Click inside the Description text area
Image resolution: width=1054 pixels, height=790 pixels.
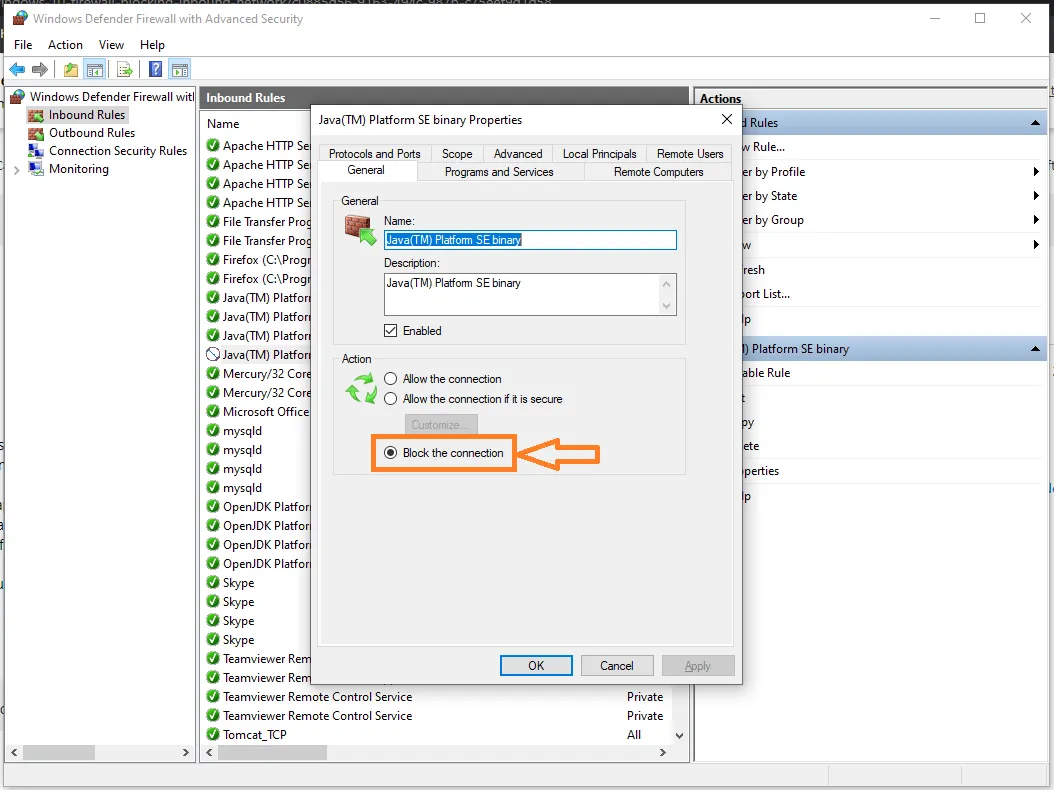[522, 294]
